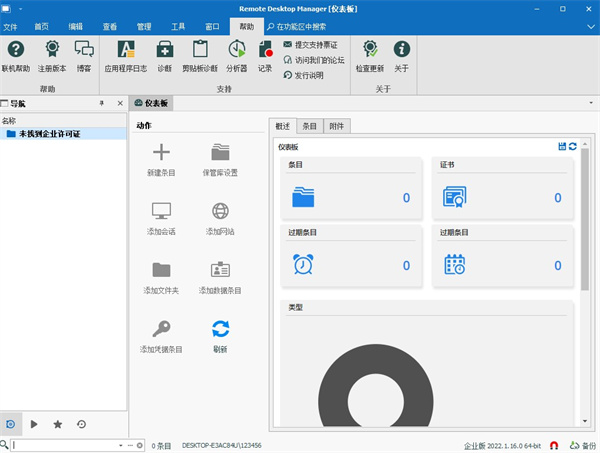Click the 添加凭据条目 key icon
The image size is (600, 453).
(161, 328)
